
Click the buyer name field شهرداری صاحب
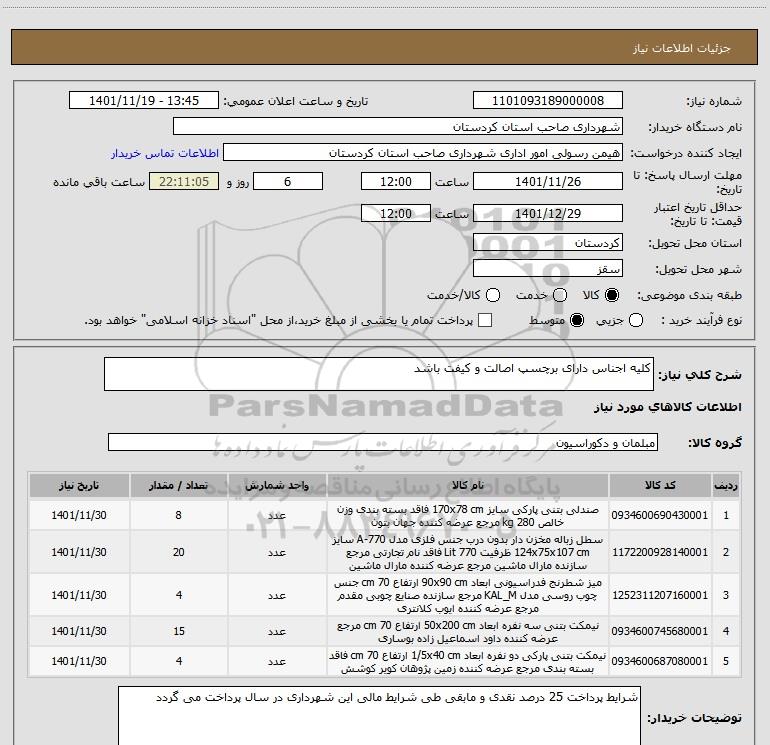[398, 127]
